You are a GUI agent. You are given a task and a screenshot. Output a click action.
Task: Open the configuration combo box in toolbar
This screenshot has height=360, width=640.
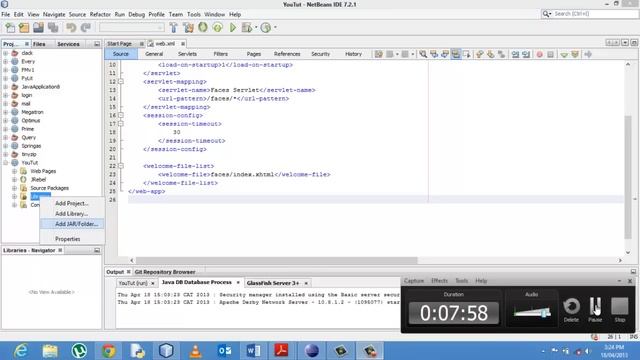click(131, 28)
